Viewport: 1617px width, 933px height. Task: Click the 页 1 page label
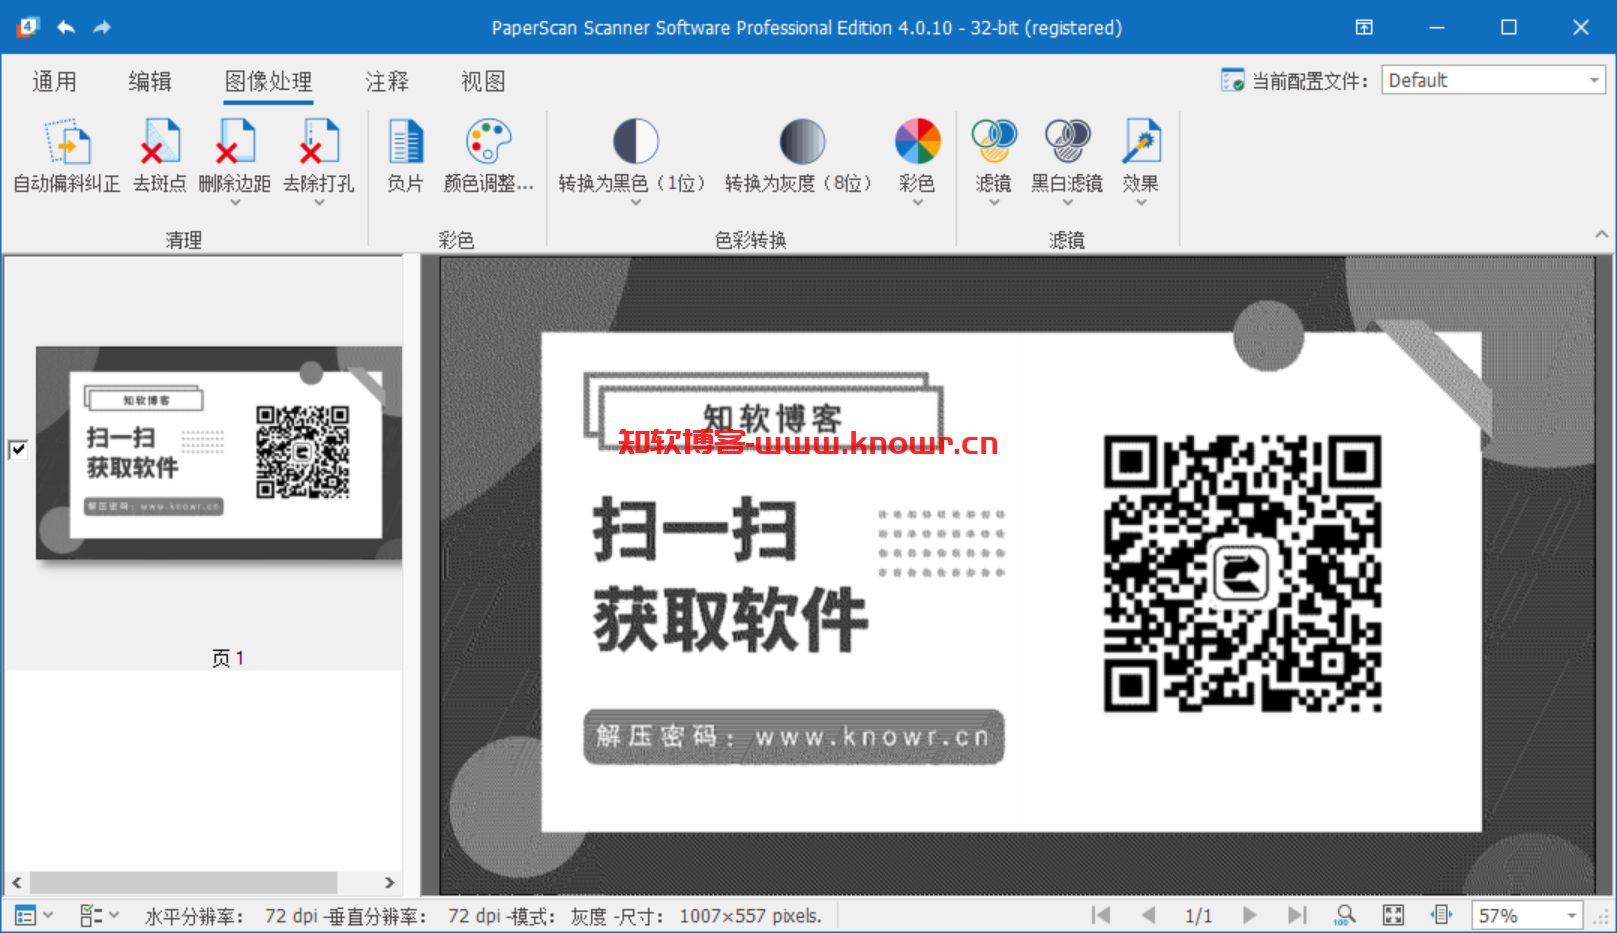(228, 657)
